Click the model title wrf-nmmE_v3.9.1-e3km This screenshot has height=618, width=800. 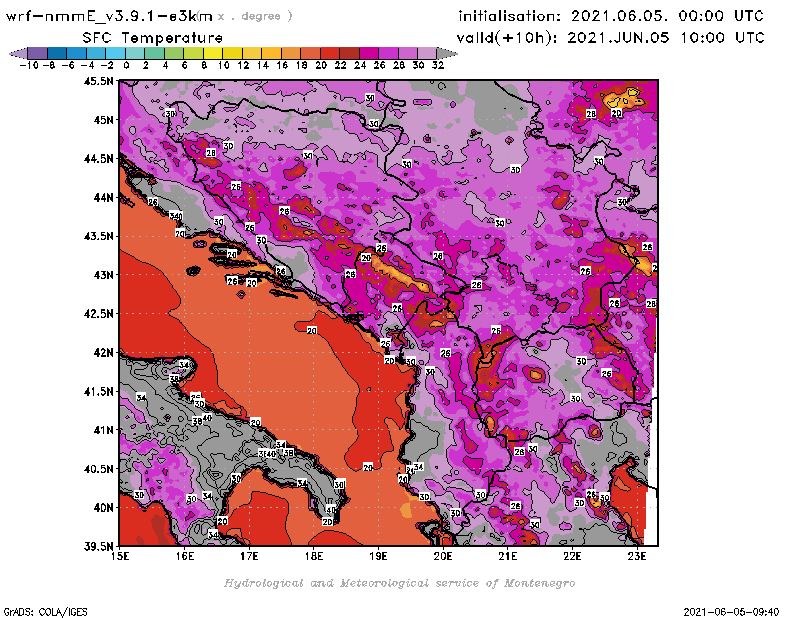109,16
